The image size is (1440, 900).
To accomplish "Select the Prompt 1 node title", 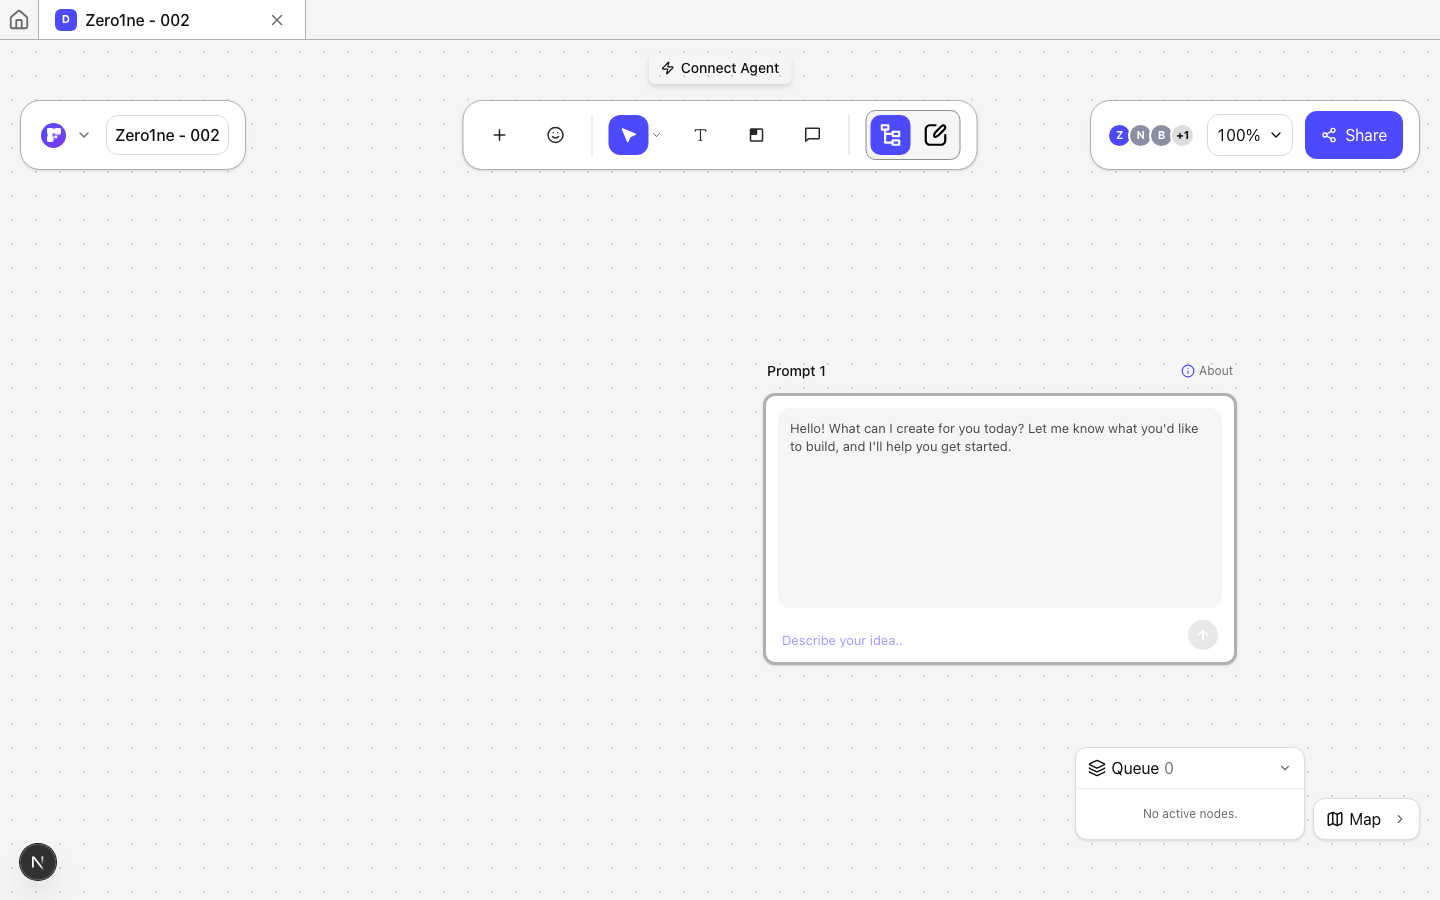I will pyautogui.click(x=796, y=371).
